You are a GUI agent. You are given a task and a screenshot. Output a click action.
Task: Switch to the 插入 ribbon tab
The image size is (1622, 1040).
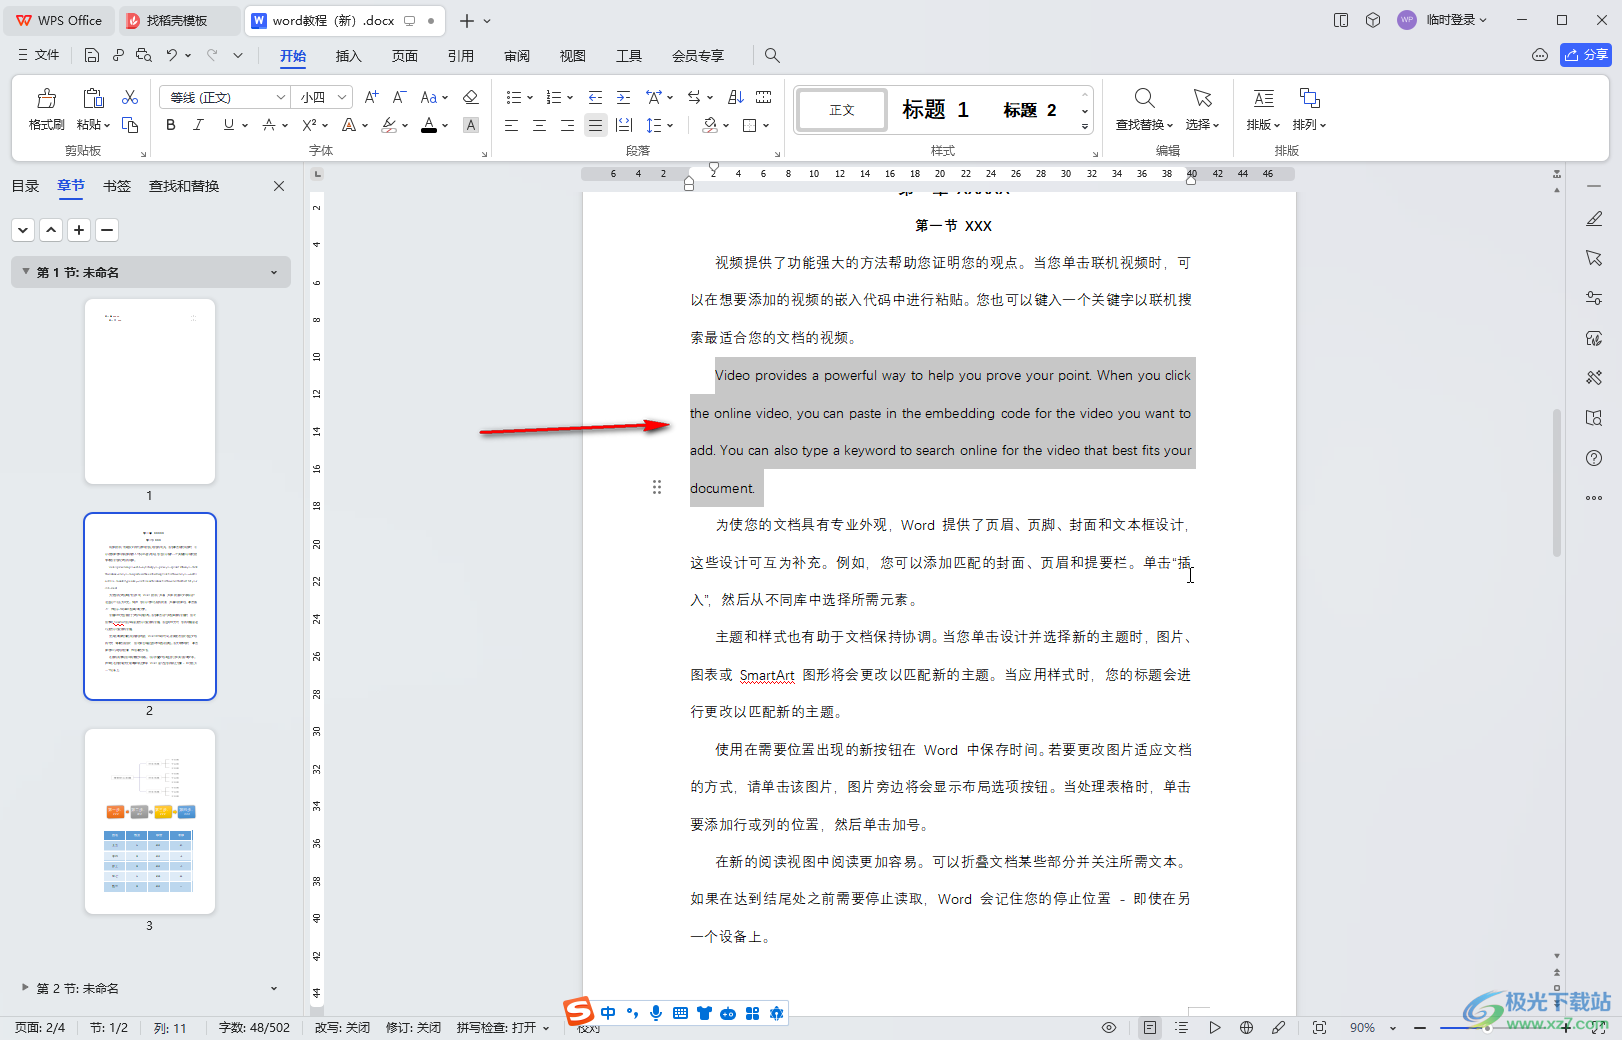(348, 56)
